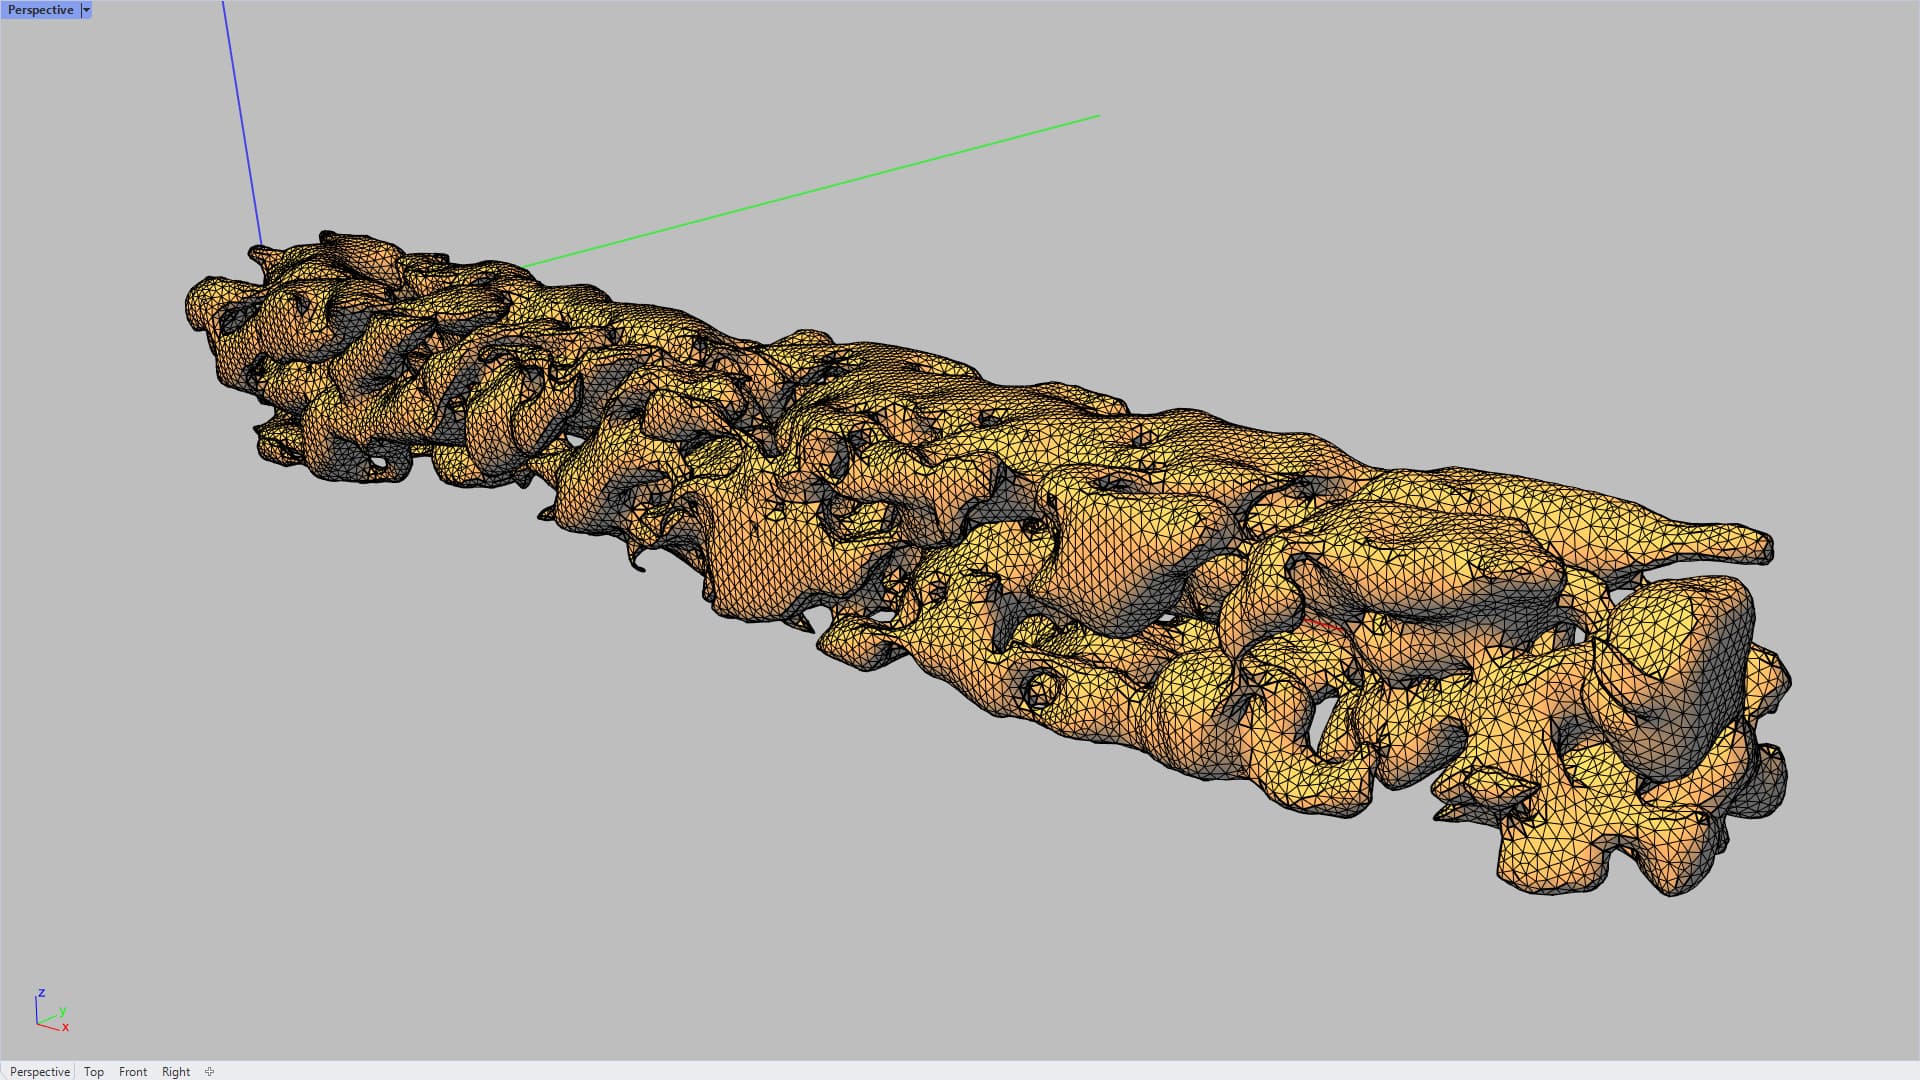Viewport: 1920px width, 1080px height.
Task: Click the blue Z label on axes icon
Action: [x=41, y=993]
